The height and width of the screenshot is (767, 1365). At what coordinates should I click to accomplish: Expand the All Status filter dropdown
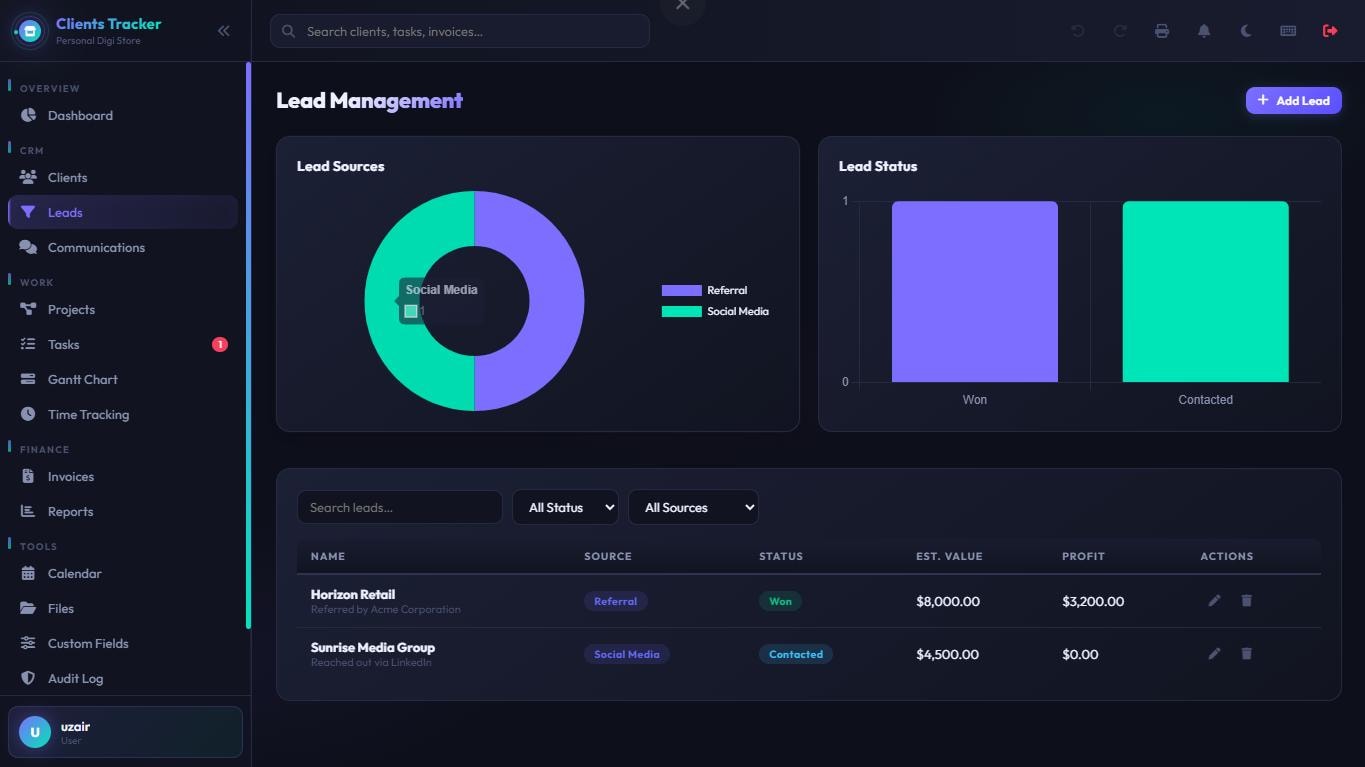pos(565,507)
